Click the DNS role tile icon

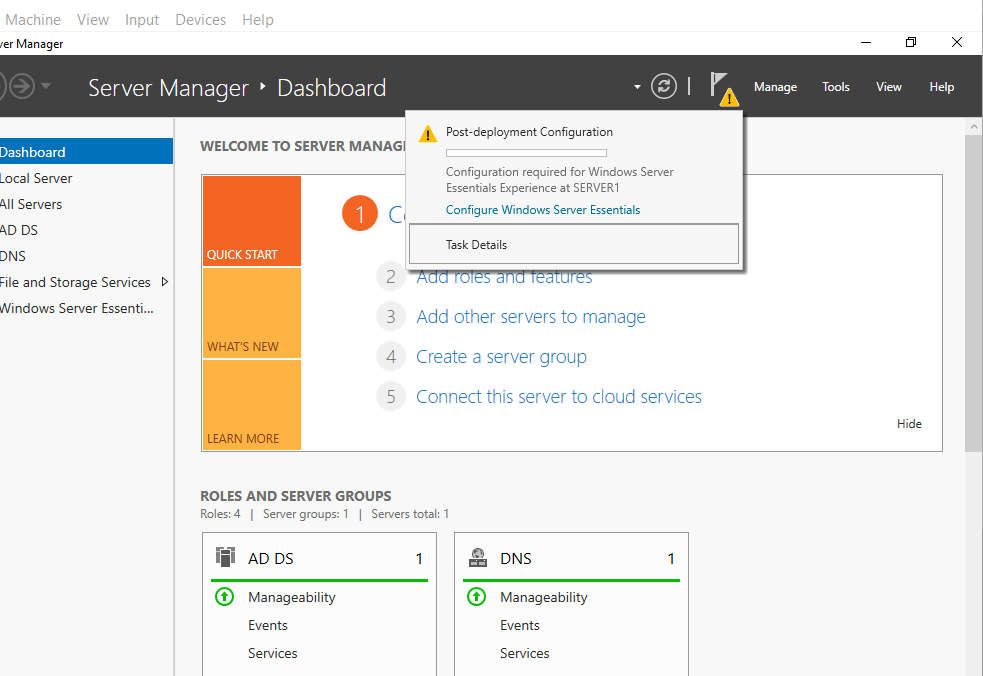(478, 557)
